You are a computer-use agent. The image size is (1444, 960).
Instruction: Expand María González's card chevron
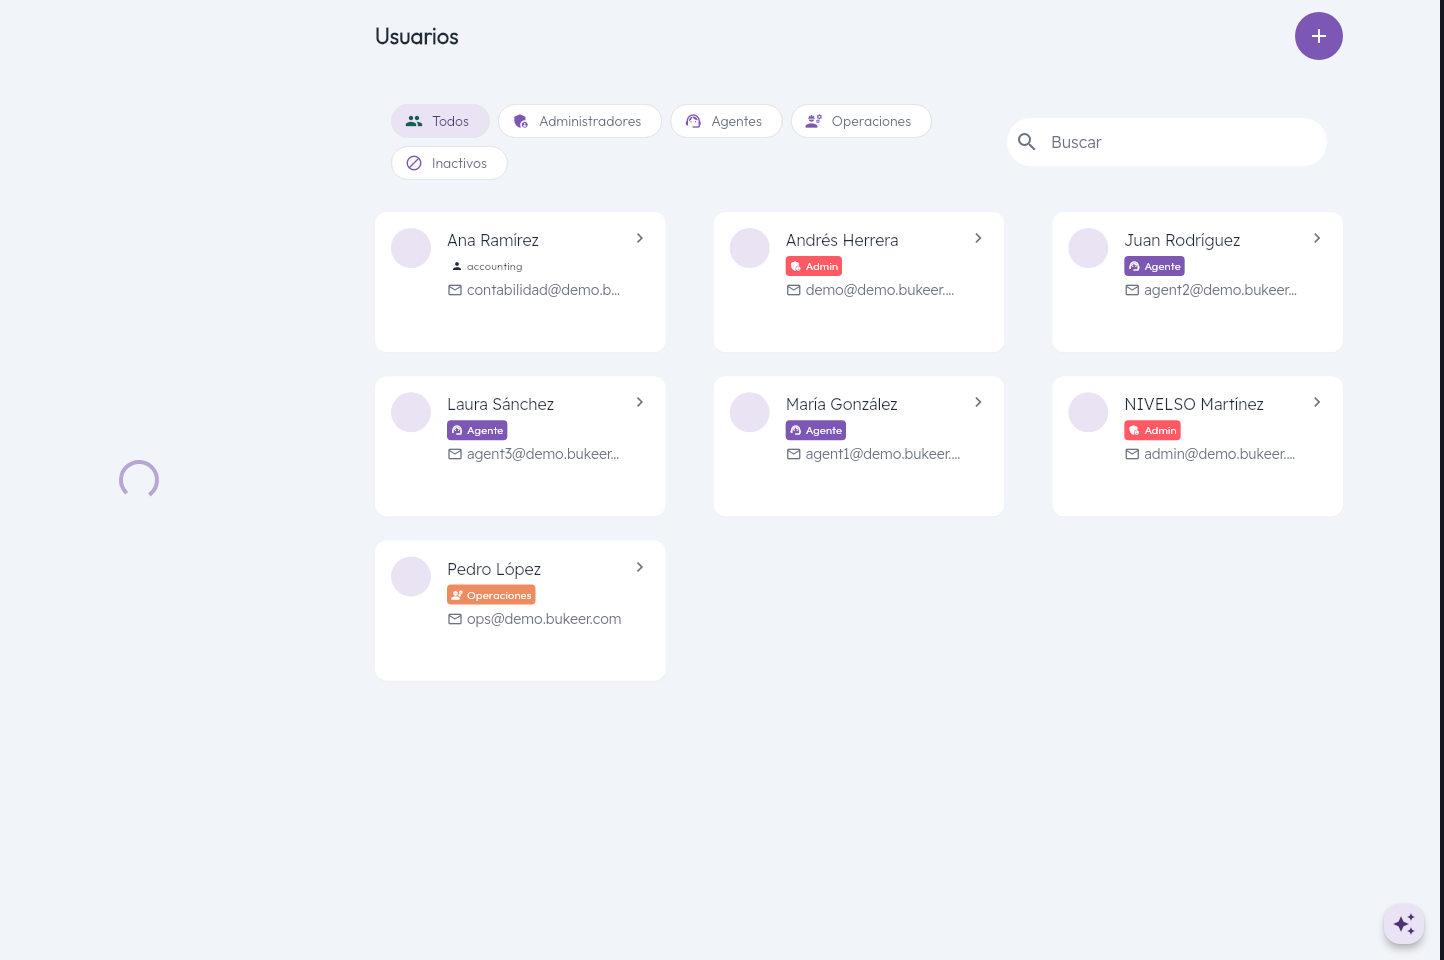(x=978, y=402)
